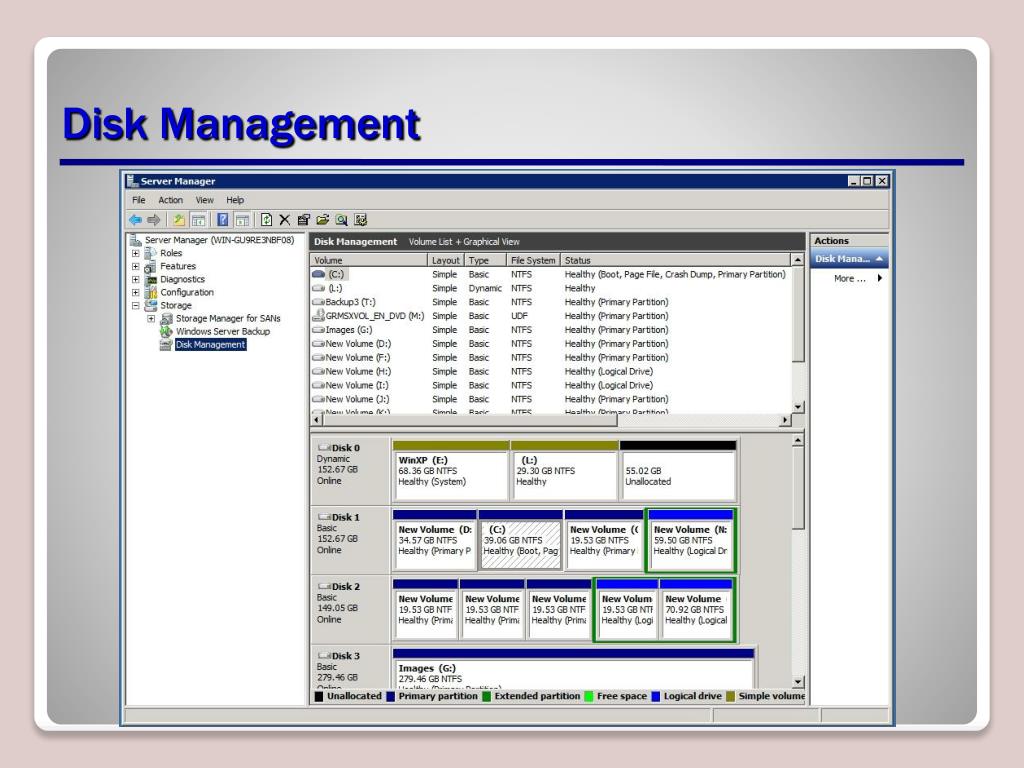Open the More actions submenu arrow

pos(880,278)
